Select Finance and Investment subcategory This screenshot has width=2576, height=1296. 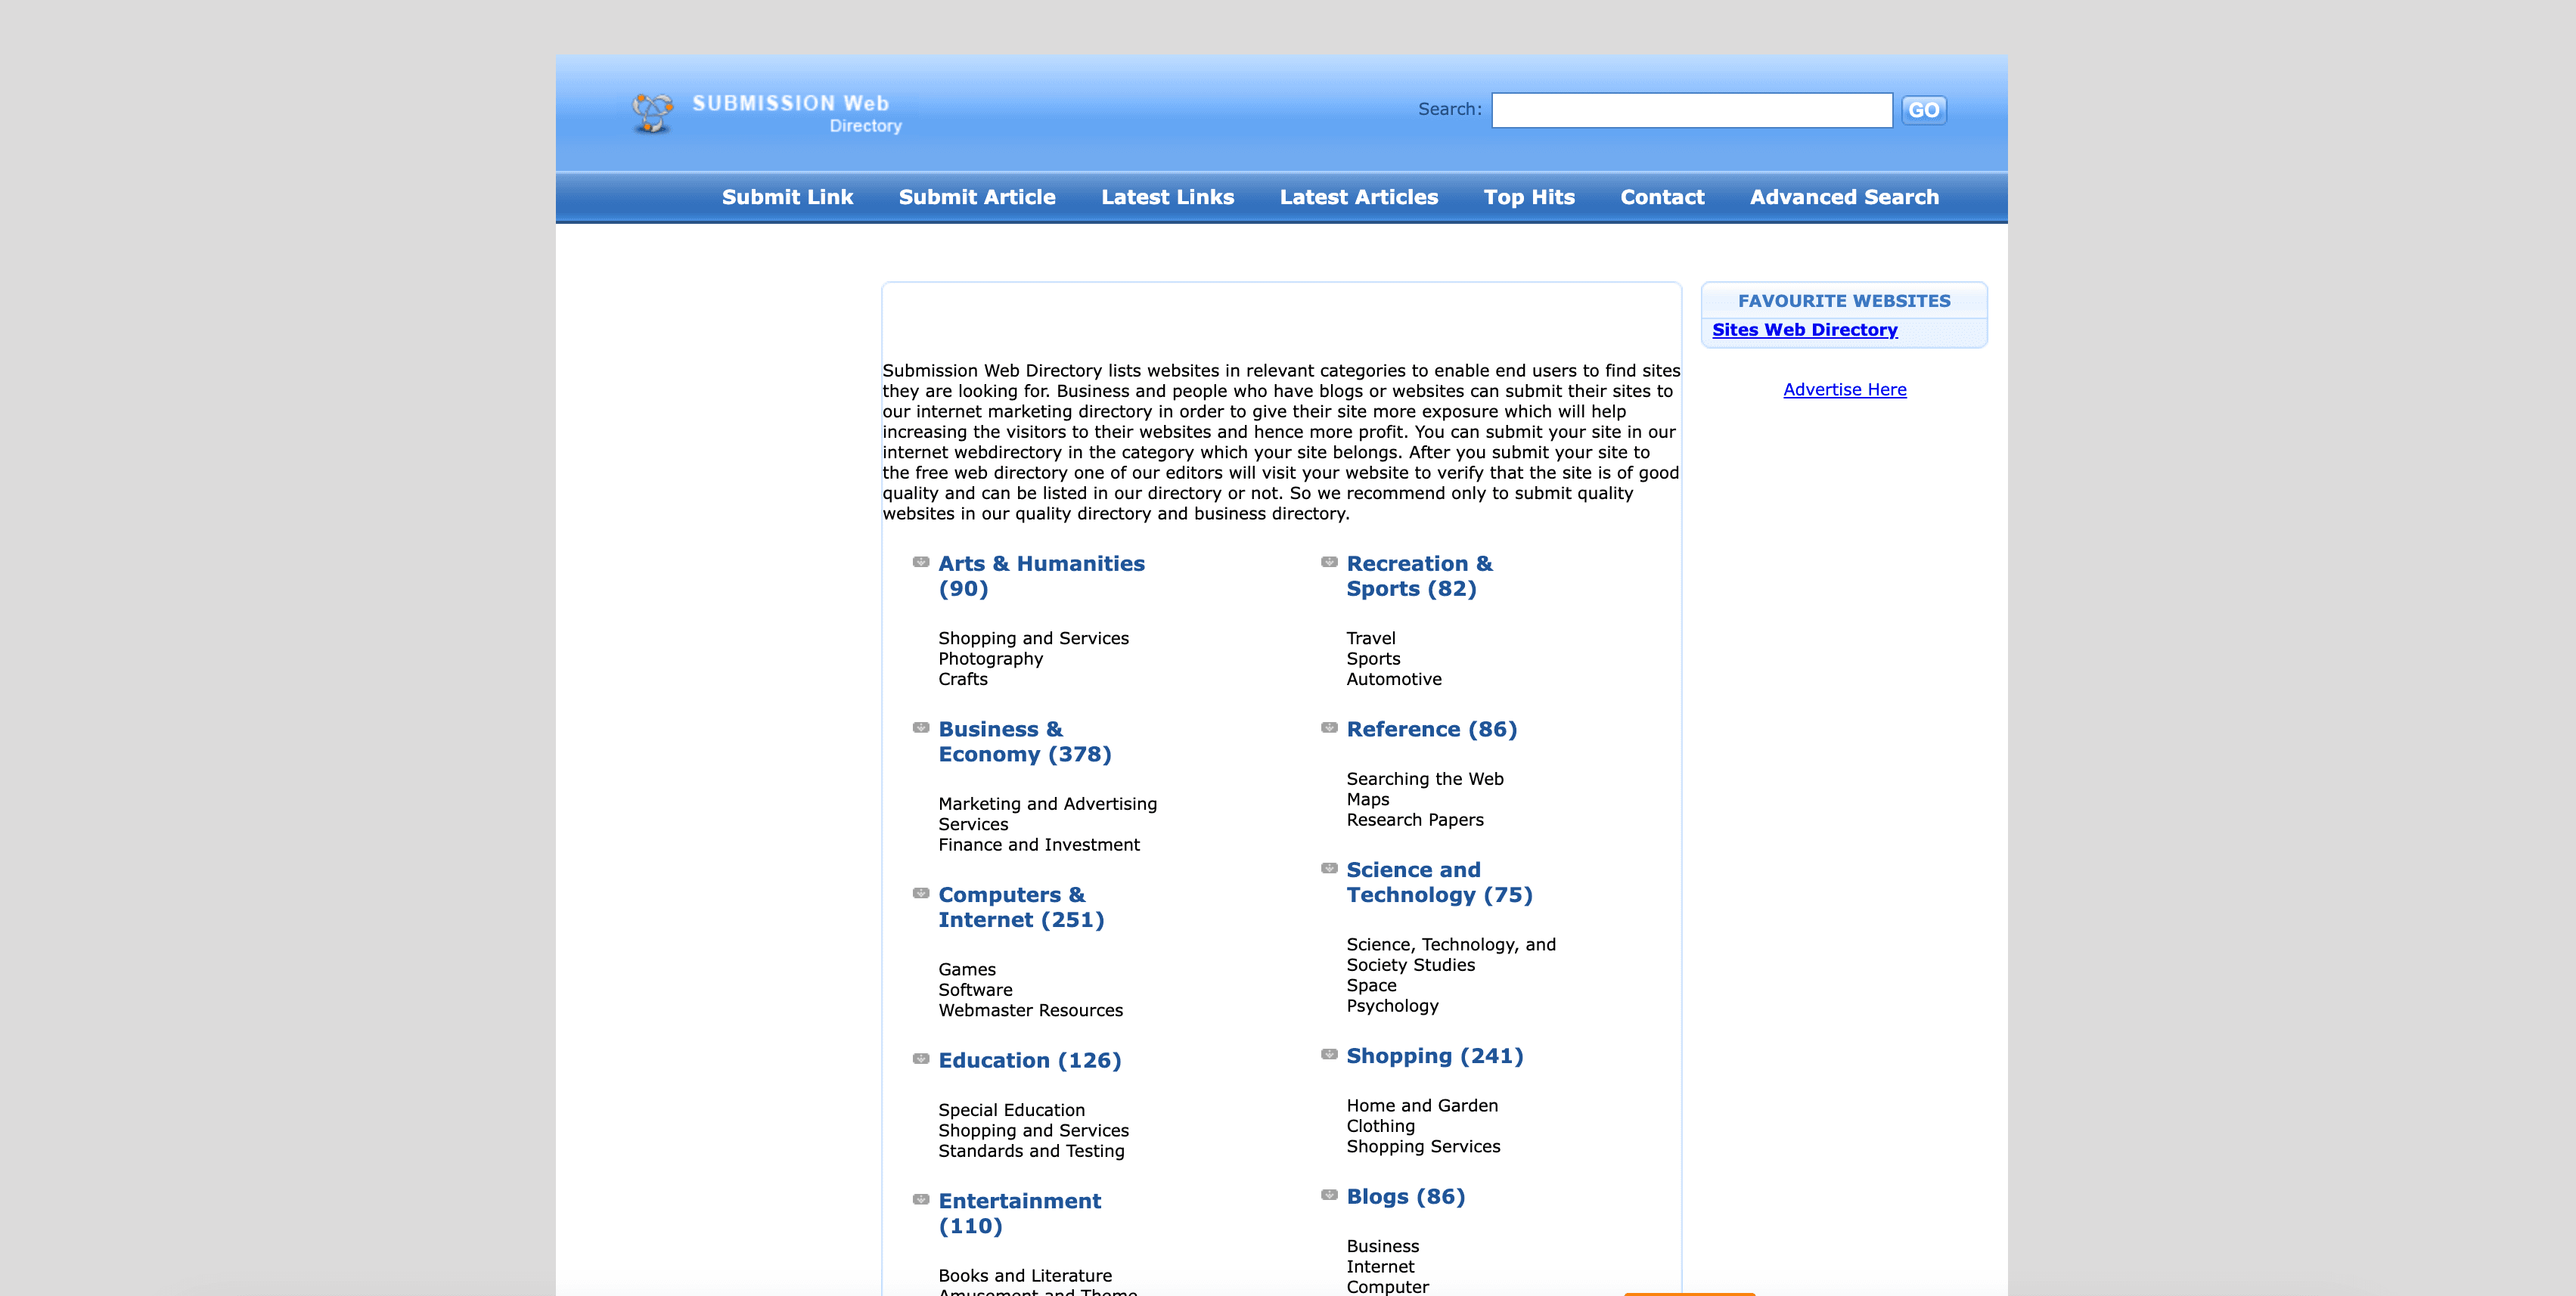[x=1038, y=845]
